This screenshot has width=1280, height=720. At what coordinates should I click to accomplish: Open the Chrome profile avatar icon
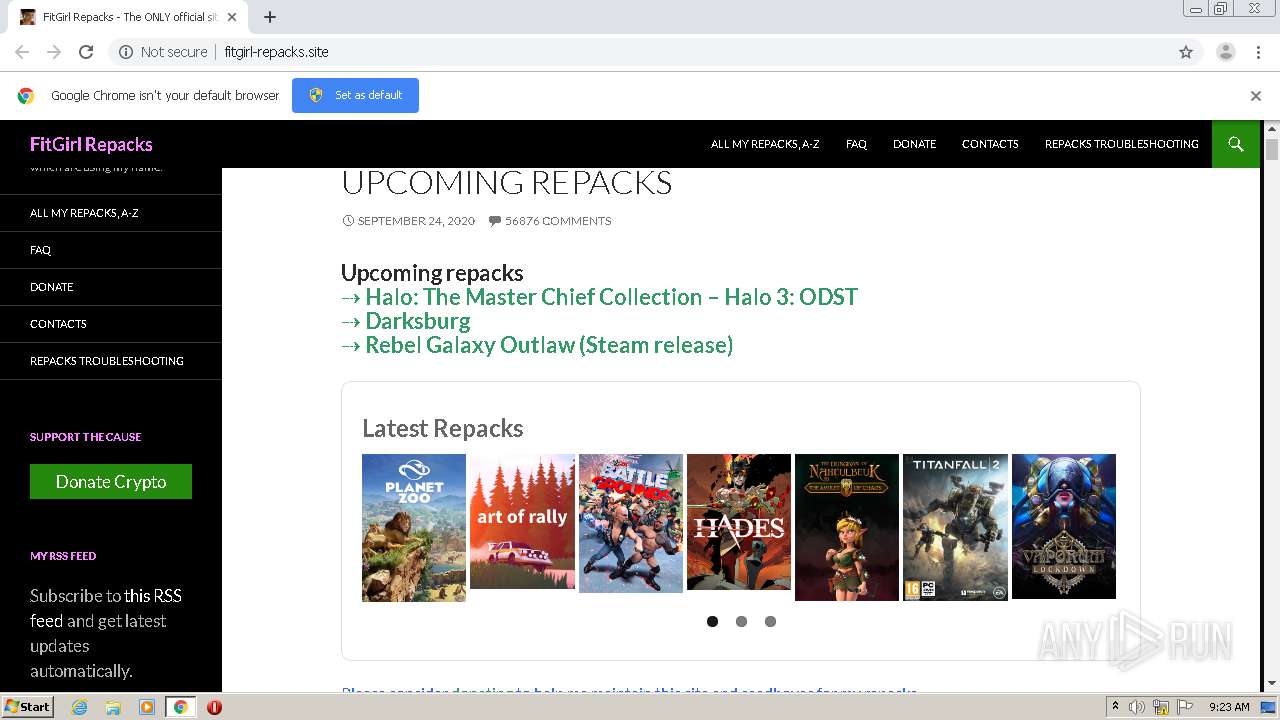[x=1225, y=52]
